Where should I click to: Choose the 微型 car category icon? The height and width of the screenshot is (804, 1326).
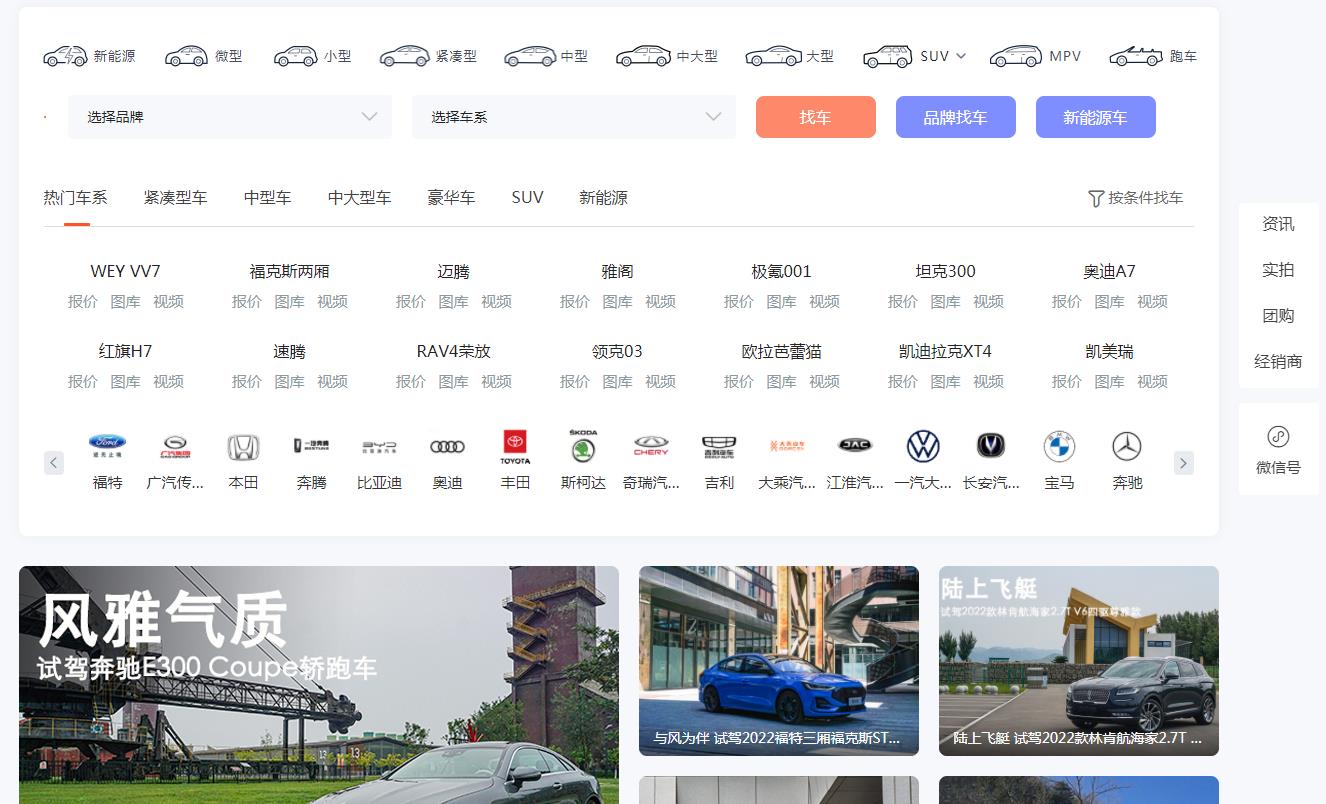coord(186,56)
